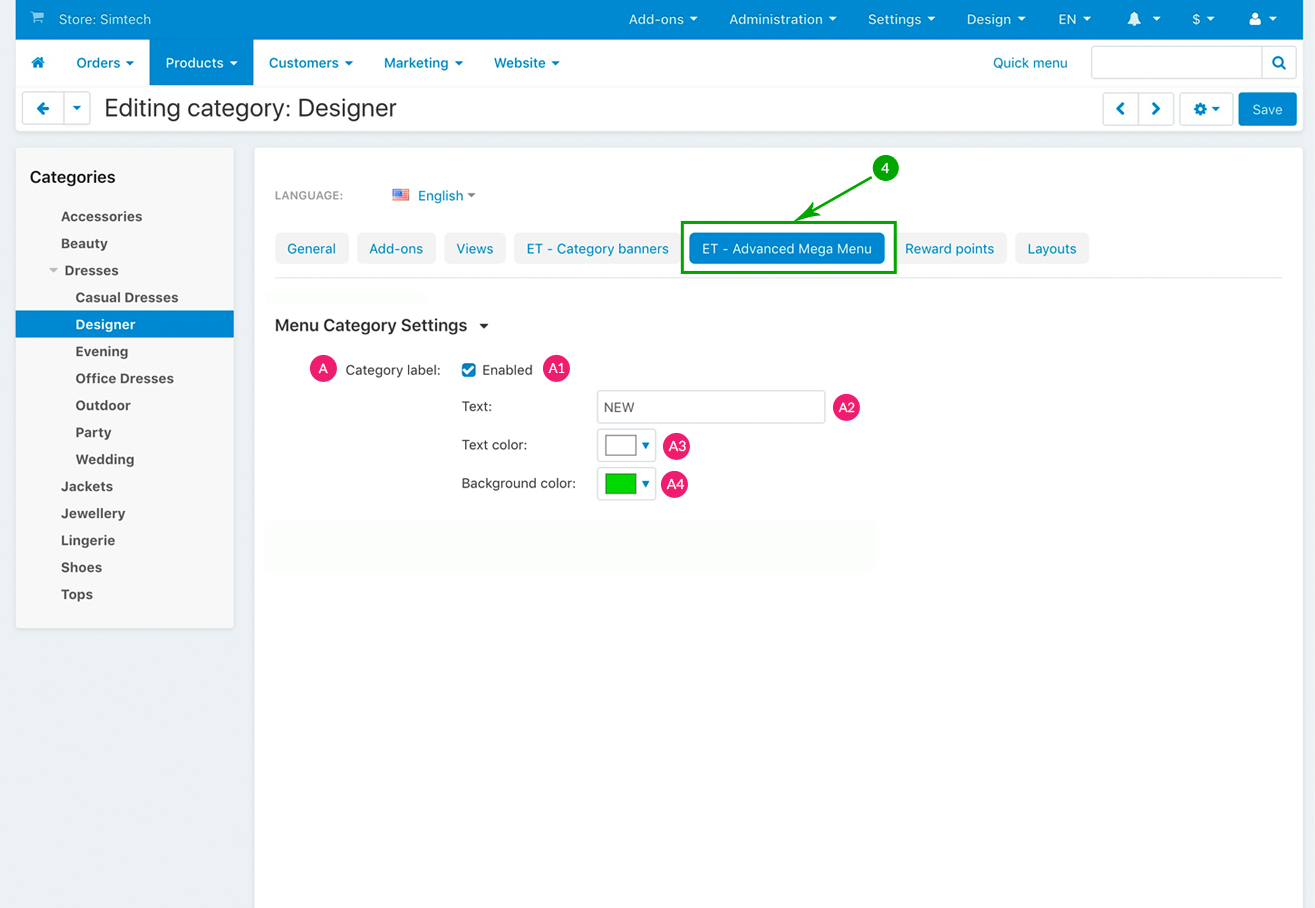Screen dimensions: 1315x908
Task: Switch to the ET - Category banners tab
Action: (x=597, y=249)
